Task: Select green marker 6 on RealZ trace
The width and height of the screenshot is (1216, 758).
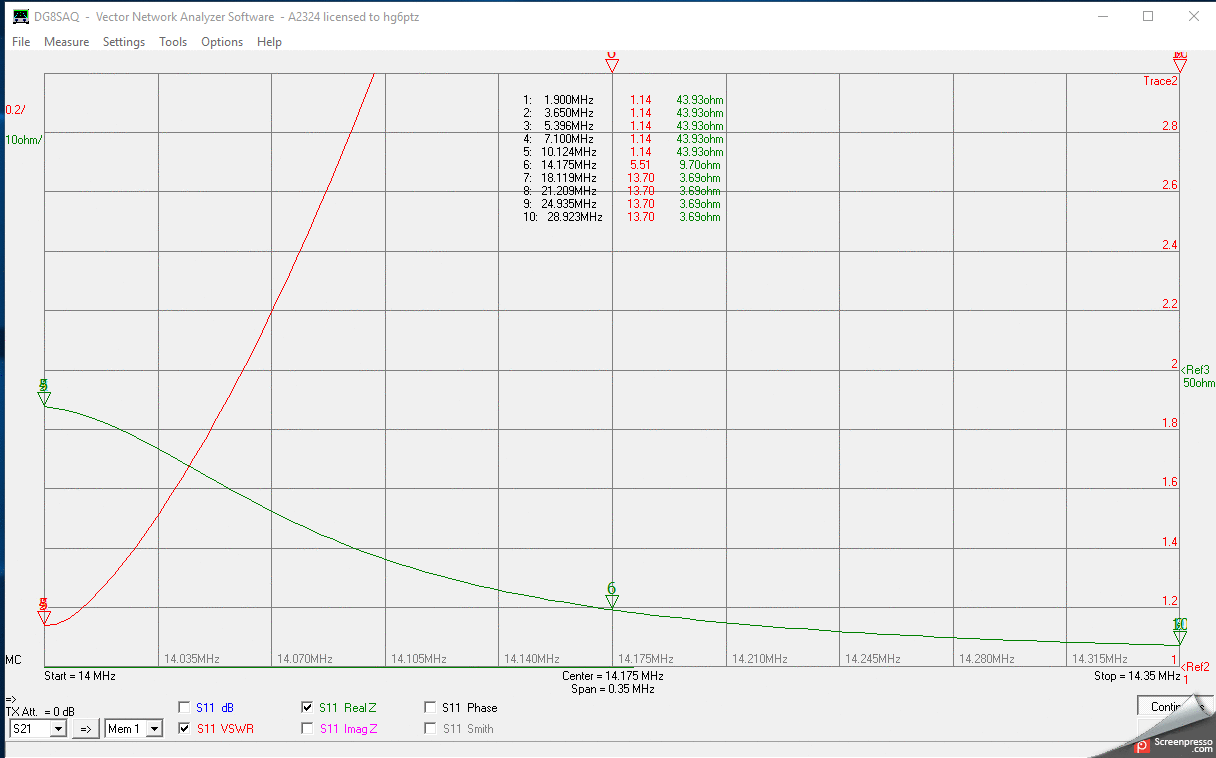Action: pyautogui.click(x=612, y=600)
